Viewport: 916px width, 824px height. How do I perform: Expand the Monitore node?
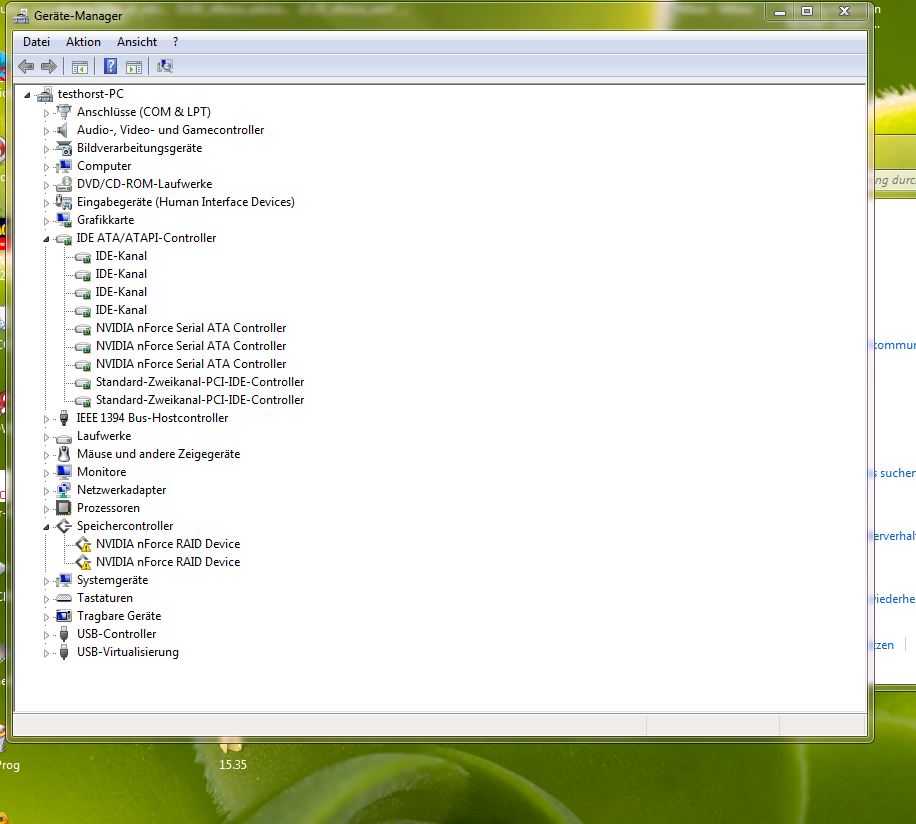pyautogui.click(x=46, y=473)
